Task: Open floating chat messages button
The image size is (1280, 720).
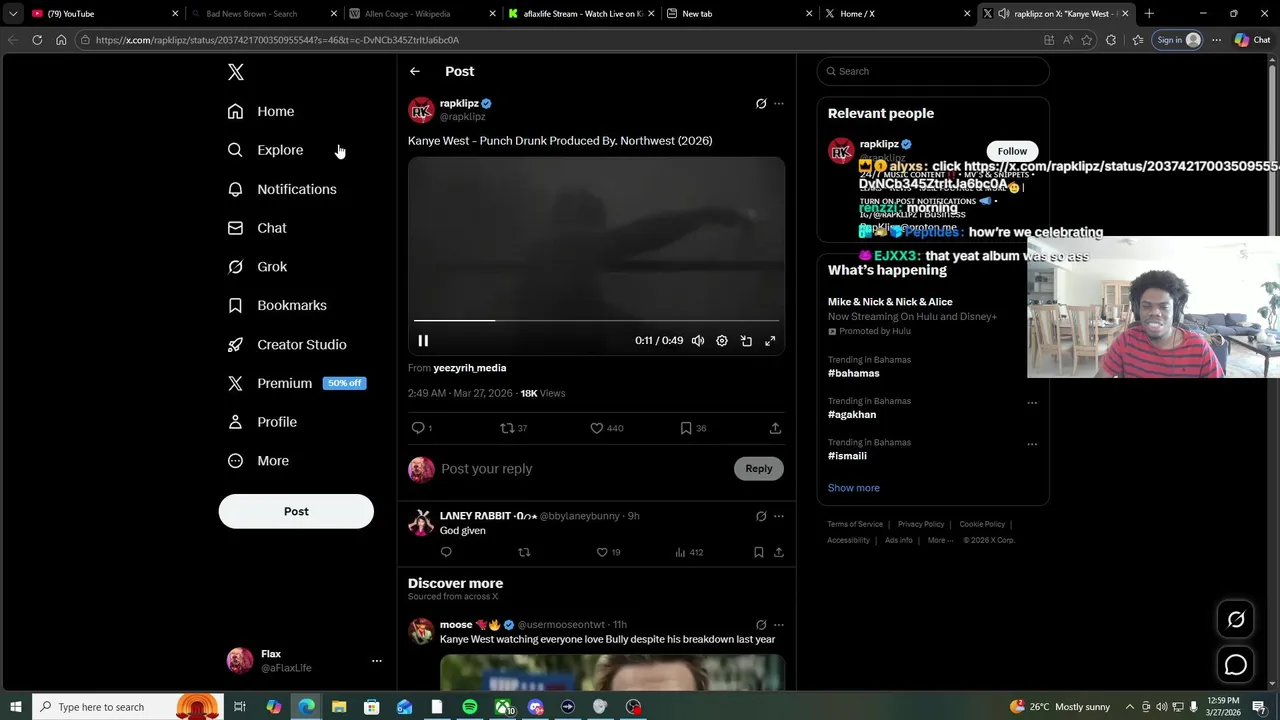Action: point(1236,665)
